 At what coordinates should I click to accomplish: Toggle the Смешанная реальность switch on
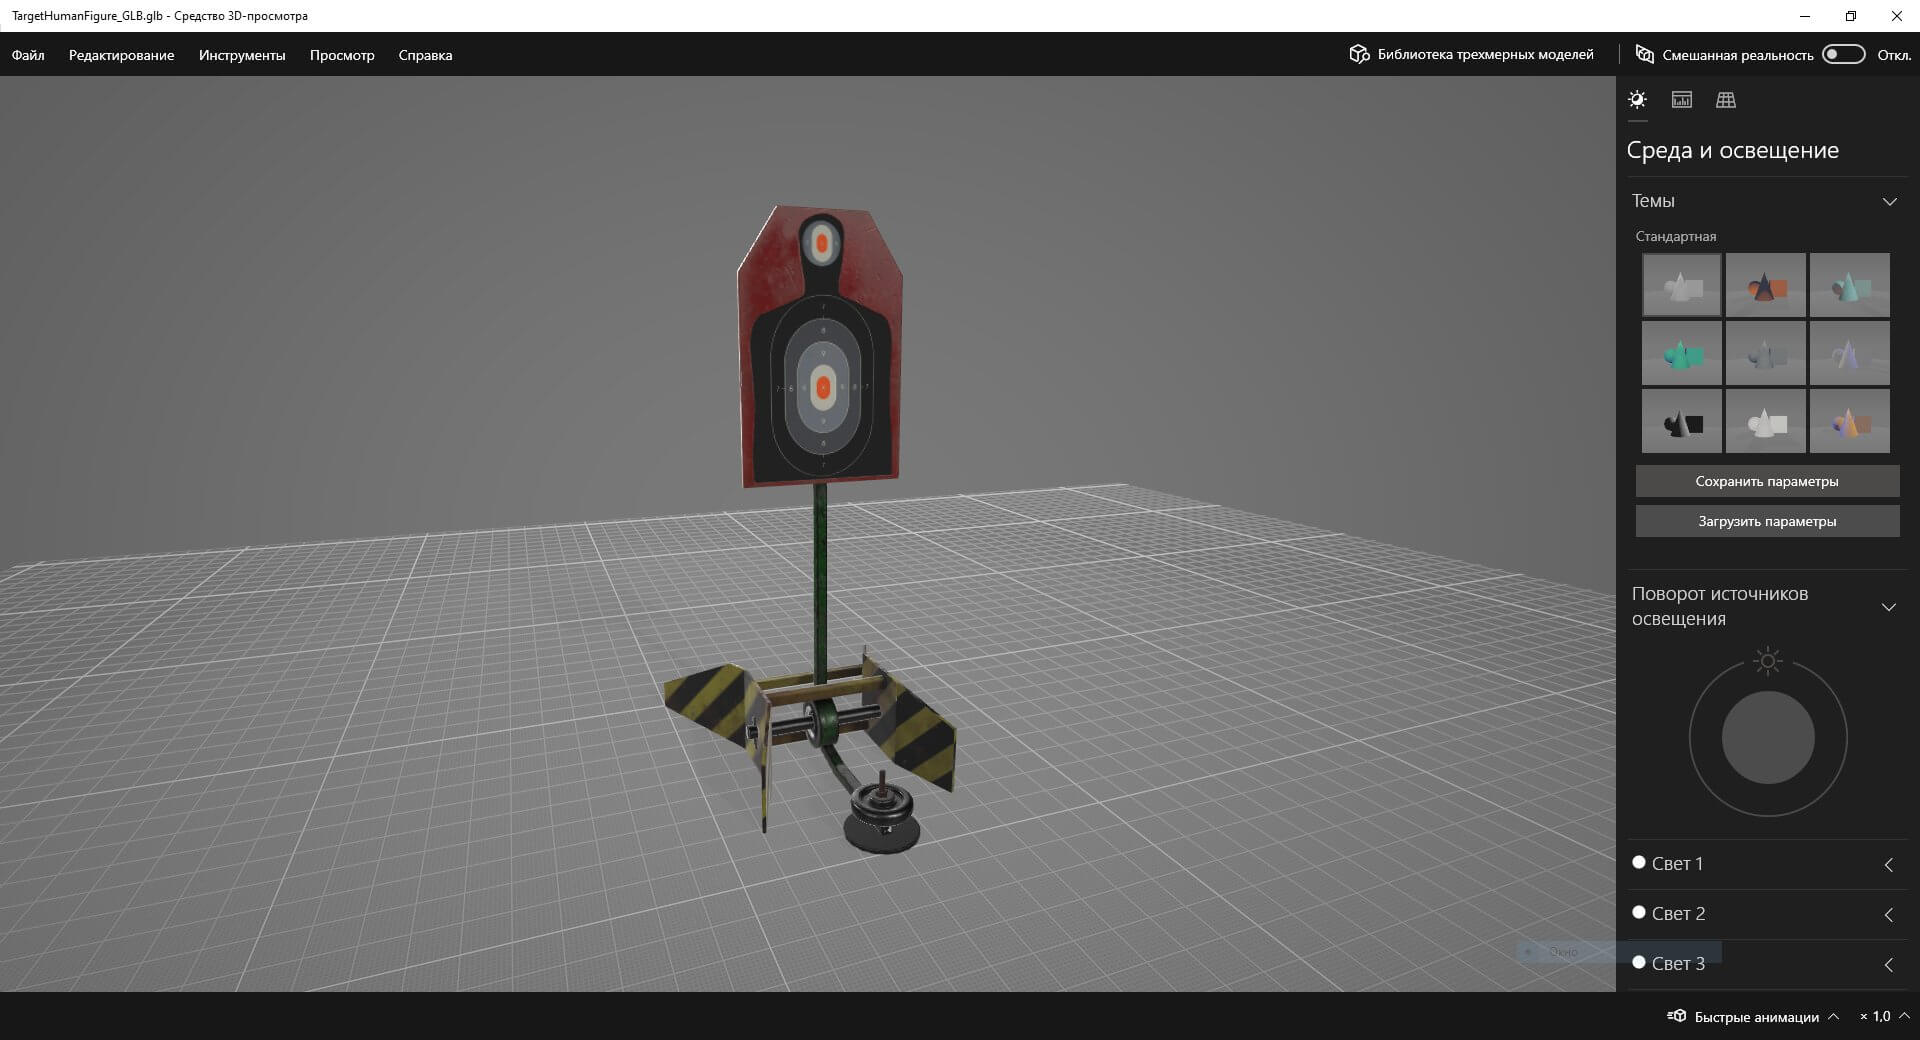[x=1843, y=55]
